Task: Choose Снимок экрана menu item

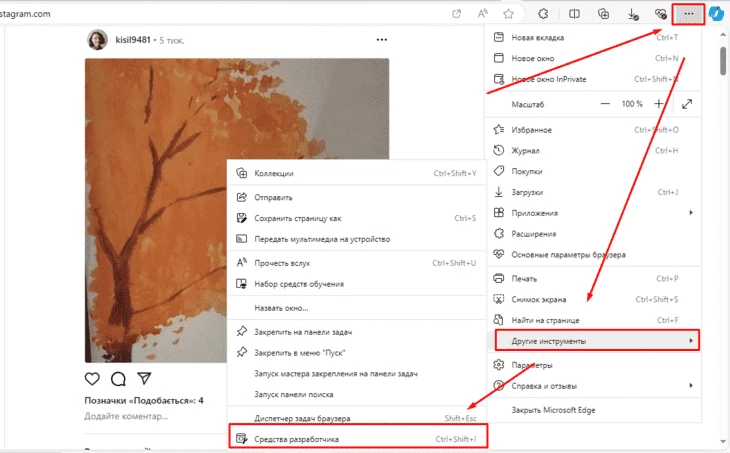Action: (593, 299)
